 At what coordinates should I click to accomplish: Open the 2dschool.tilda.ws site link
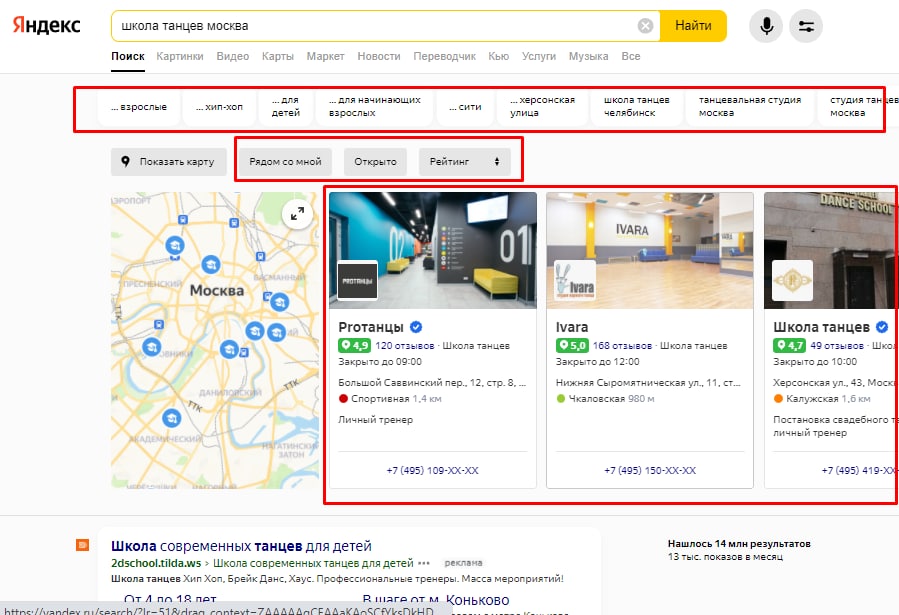pyautogui.click(x=156, y=563)
